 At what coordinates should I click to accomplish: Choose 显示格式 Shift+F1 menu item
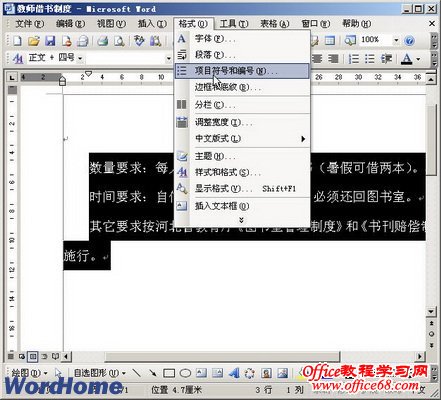click(242, 189)
